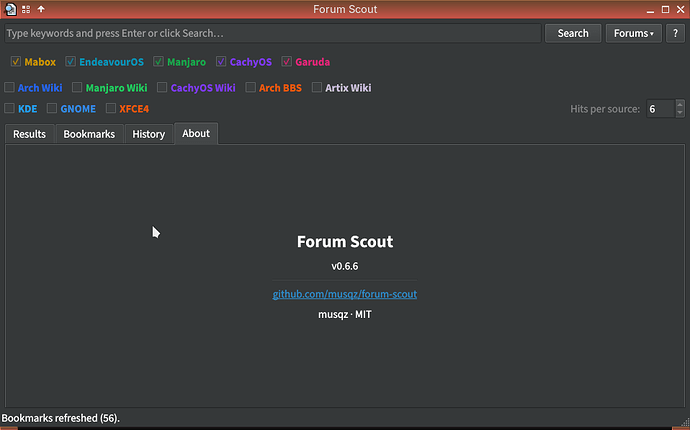
Task: Uncheck the CachyOS forum checkbox
Action: (221, 62)
